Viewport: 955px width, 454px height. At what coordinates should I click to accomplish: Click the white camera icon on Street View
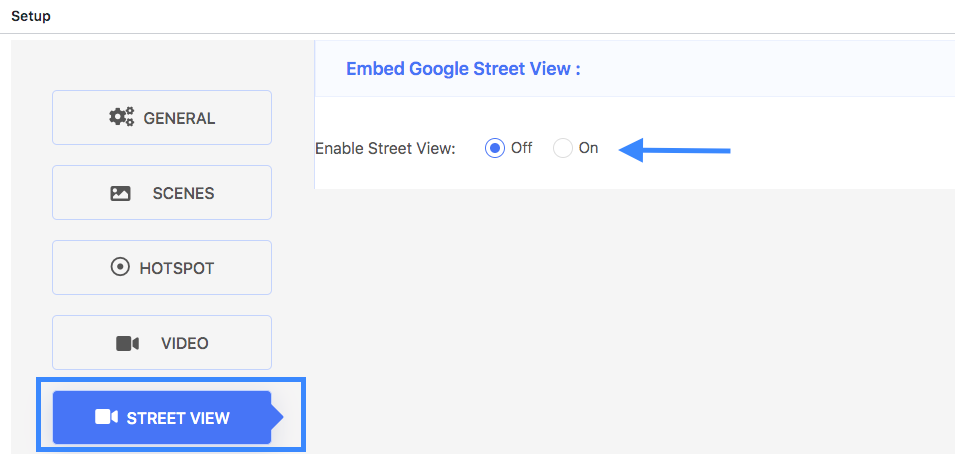click(x=106, y=417)
